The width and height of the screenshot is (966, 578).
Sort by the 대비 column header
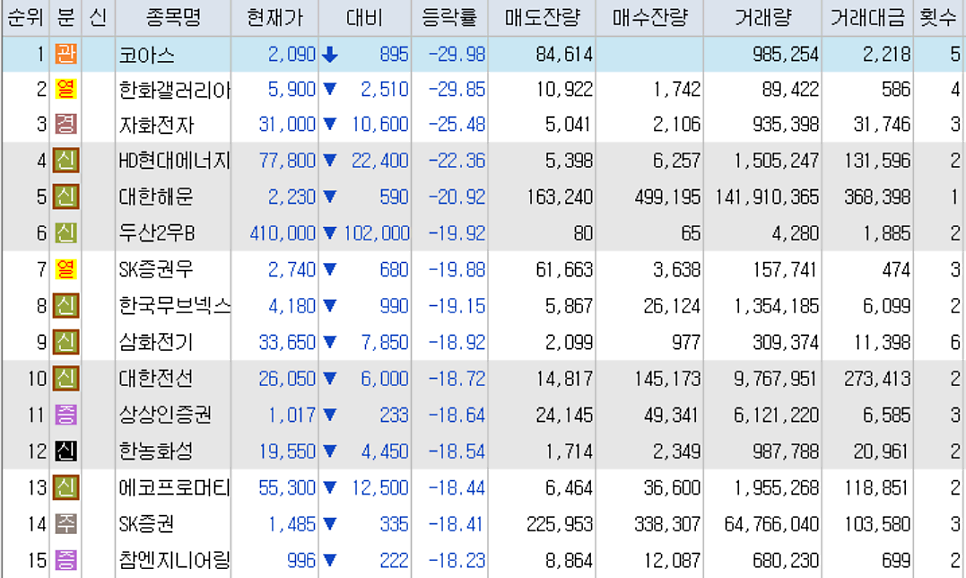coord(365,18)
